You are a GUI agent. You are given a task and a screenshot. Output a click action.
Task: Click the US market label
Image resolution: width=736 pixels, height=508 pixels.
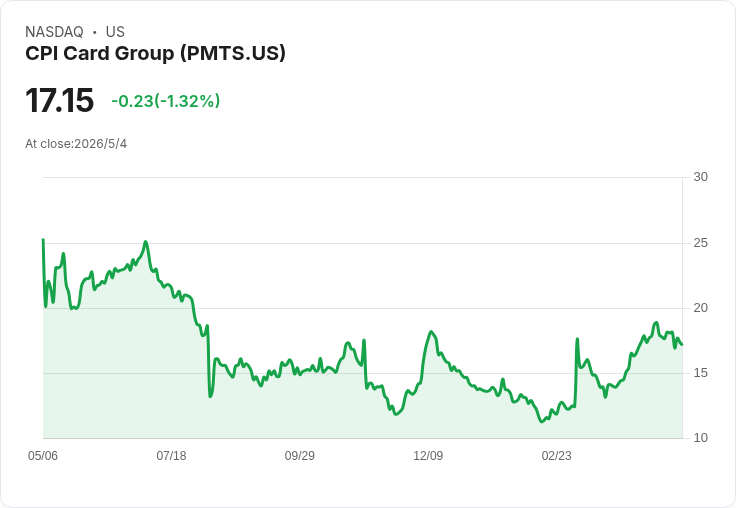click(115, 32)
